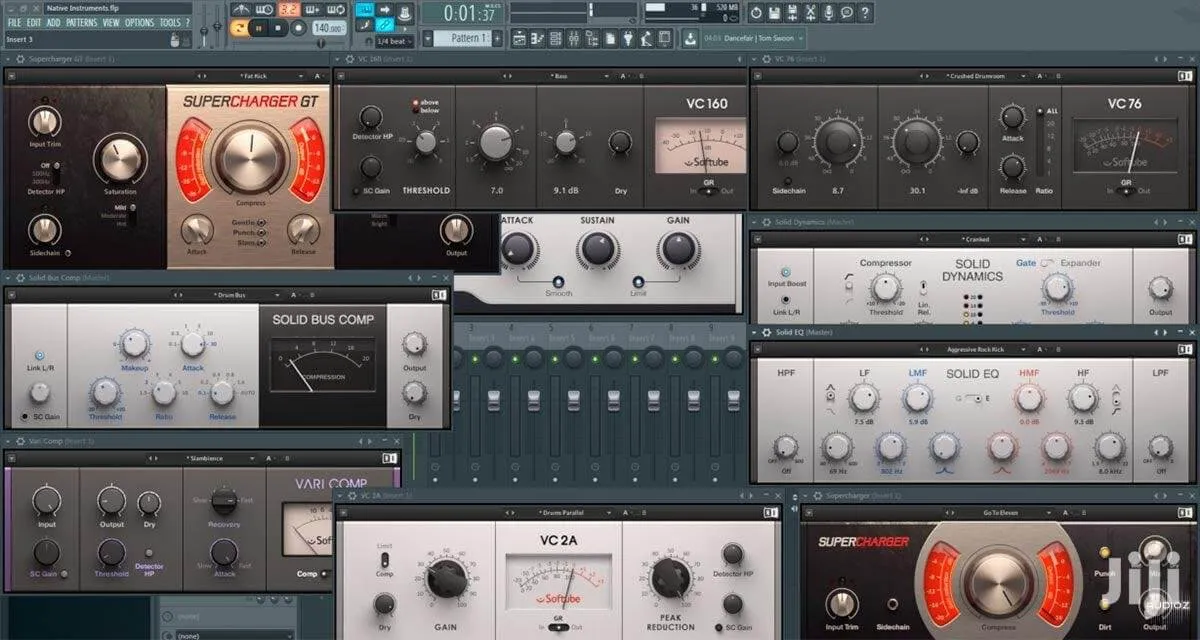Open the OPTIONS menu
Image resolution: width=1200 pixels, height=640 pixels.
[x=137, y=21]
